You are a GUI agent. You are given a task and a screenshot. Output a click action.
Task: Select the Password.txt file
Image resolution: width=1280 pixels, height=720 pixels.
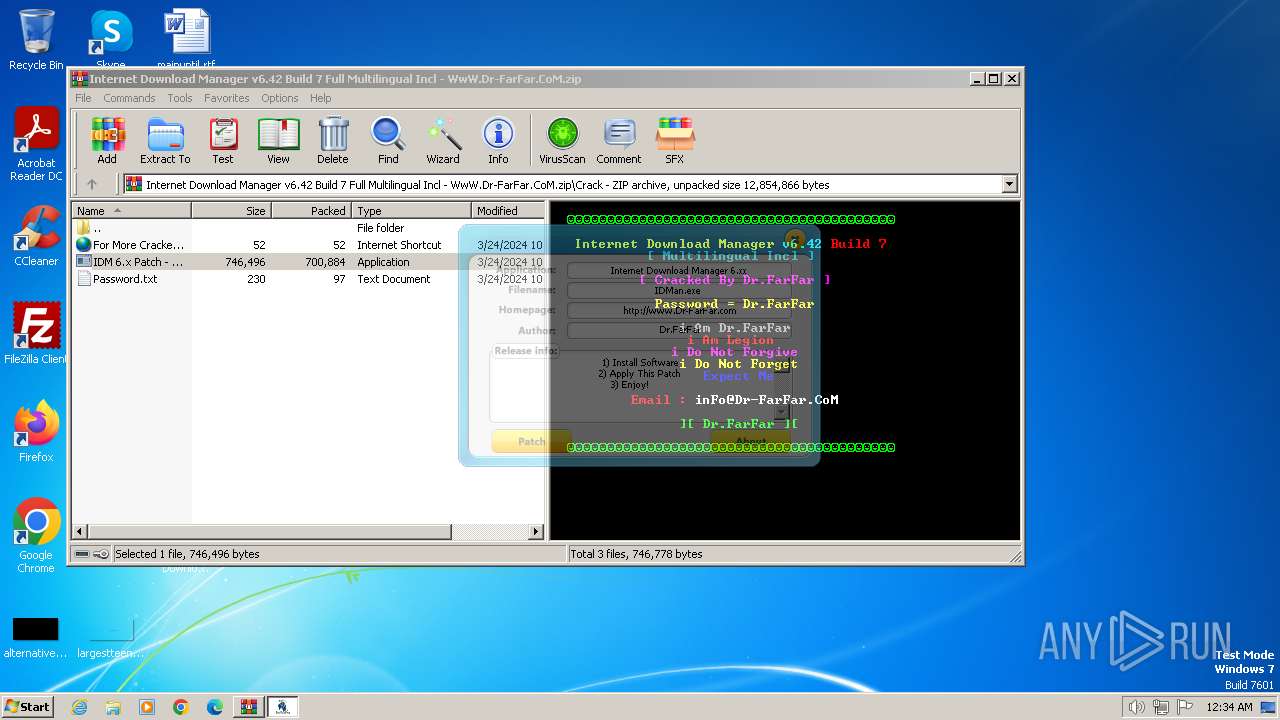point(308,279)
